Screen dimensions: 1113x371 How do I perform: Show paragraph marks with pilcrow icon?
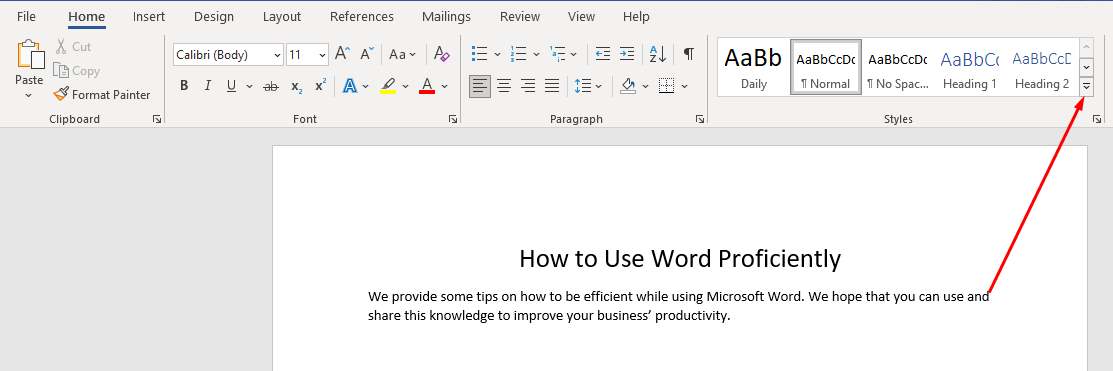[689, 54]
